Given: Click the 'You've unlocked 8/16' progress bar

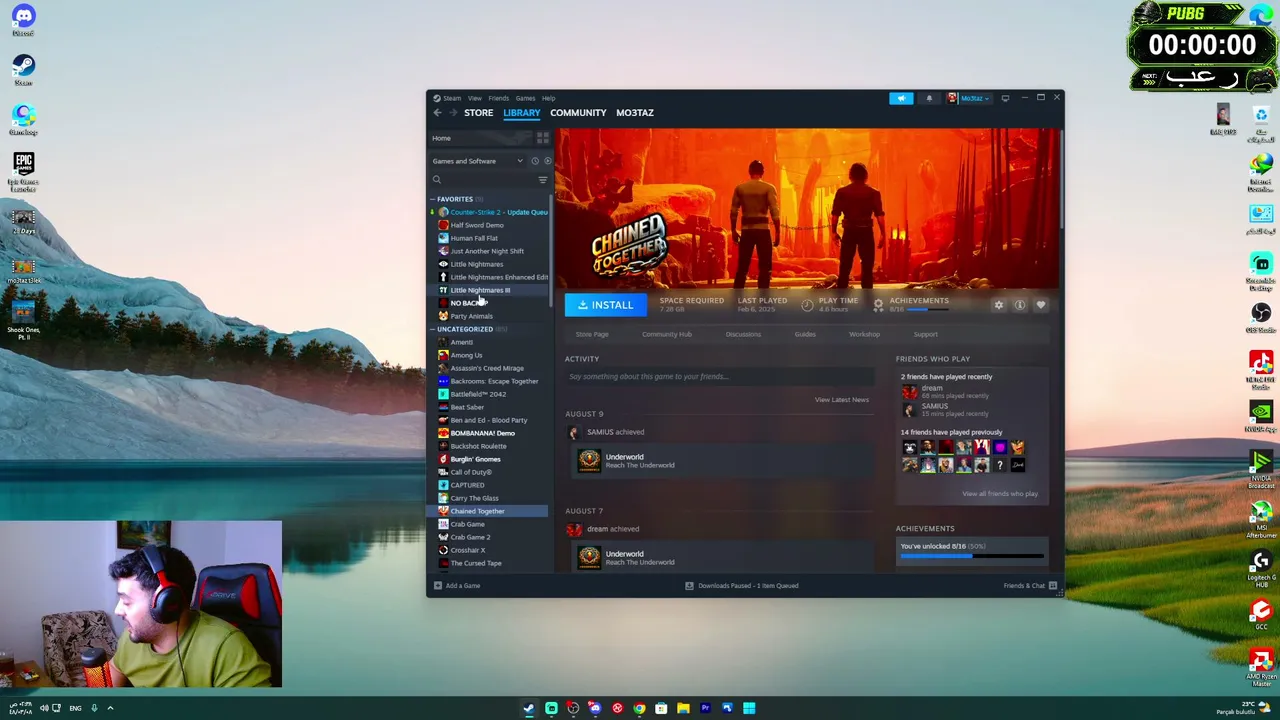Looking at the screenshot, I should pyautogui.click(x=972, y=556).
